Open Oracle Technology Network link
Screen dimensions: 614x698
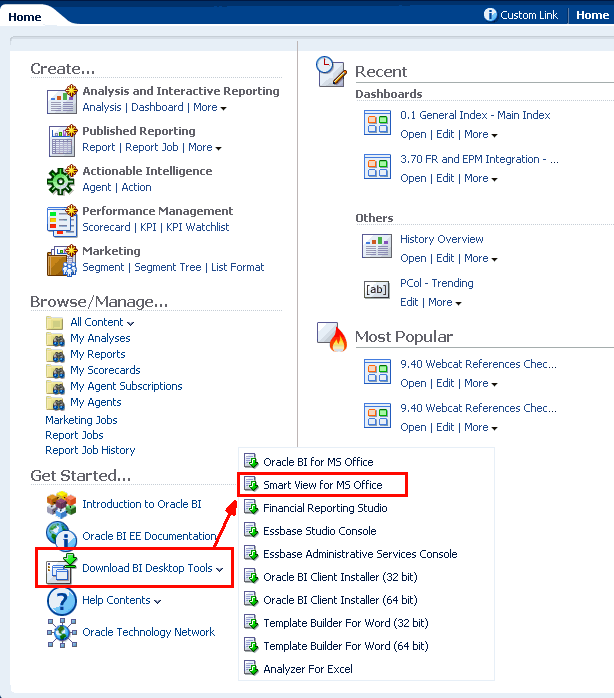click(149, 632)
